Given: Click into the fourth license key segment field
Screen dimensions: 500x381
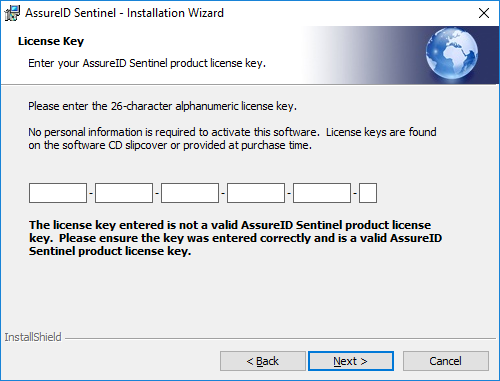Looking at the screenshot, I should click(256, 193).
